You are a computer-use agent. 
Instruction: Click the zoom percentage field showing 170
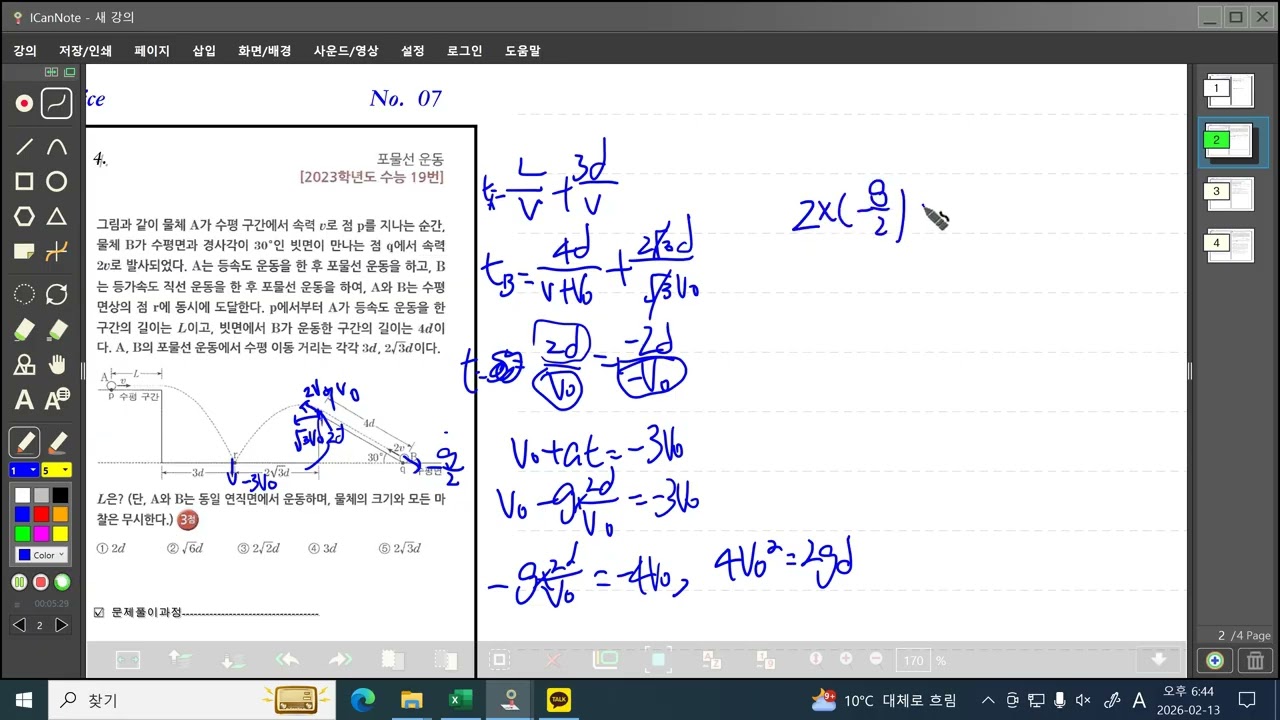914,660
